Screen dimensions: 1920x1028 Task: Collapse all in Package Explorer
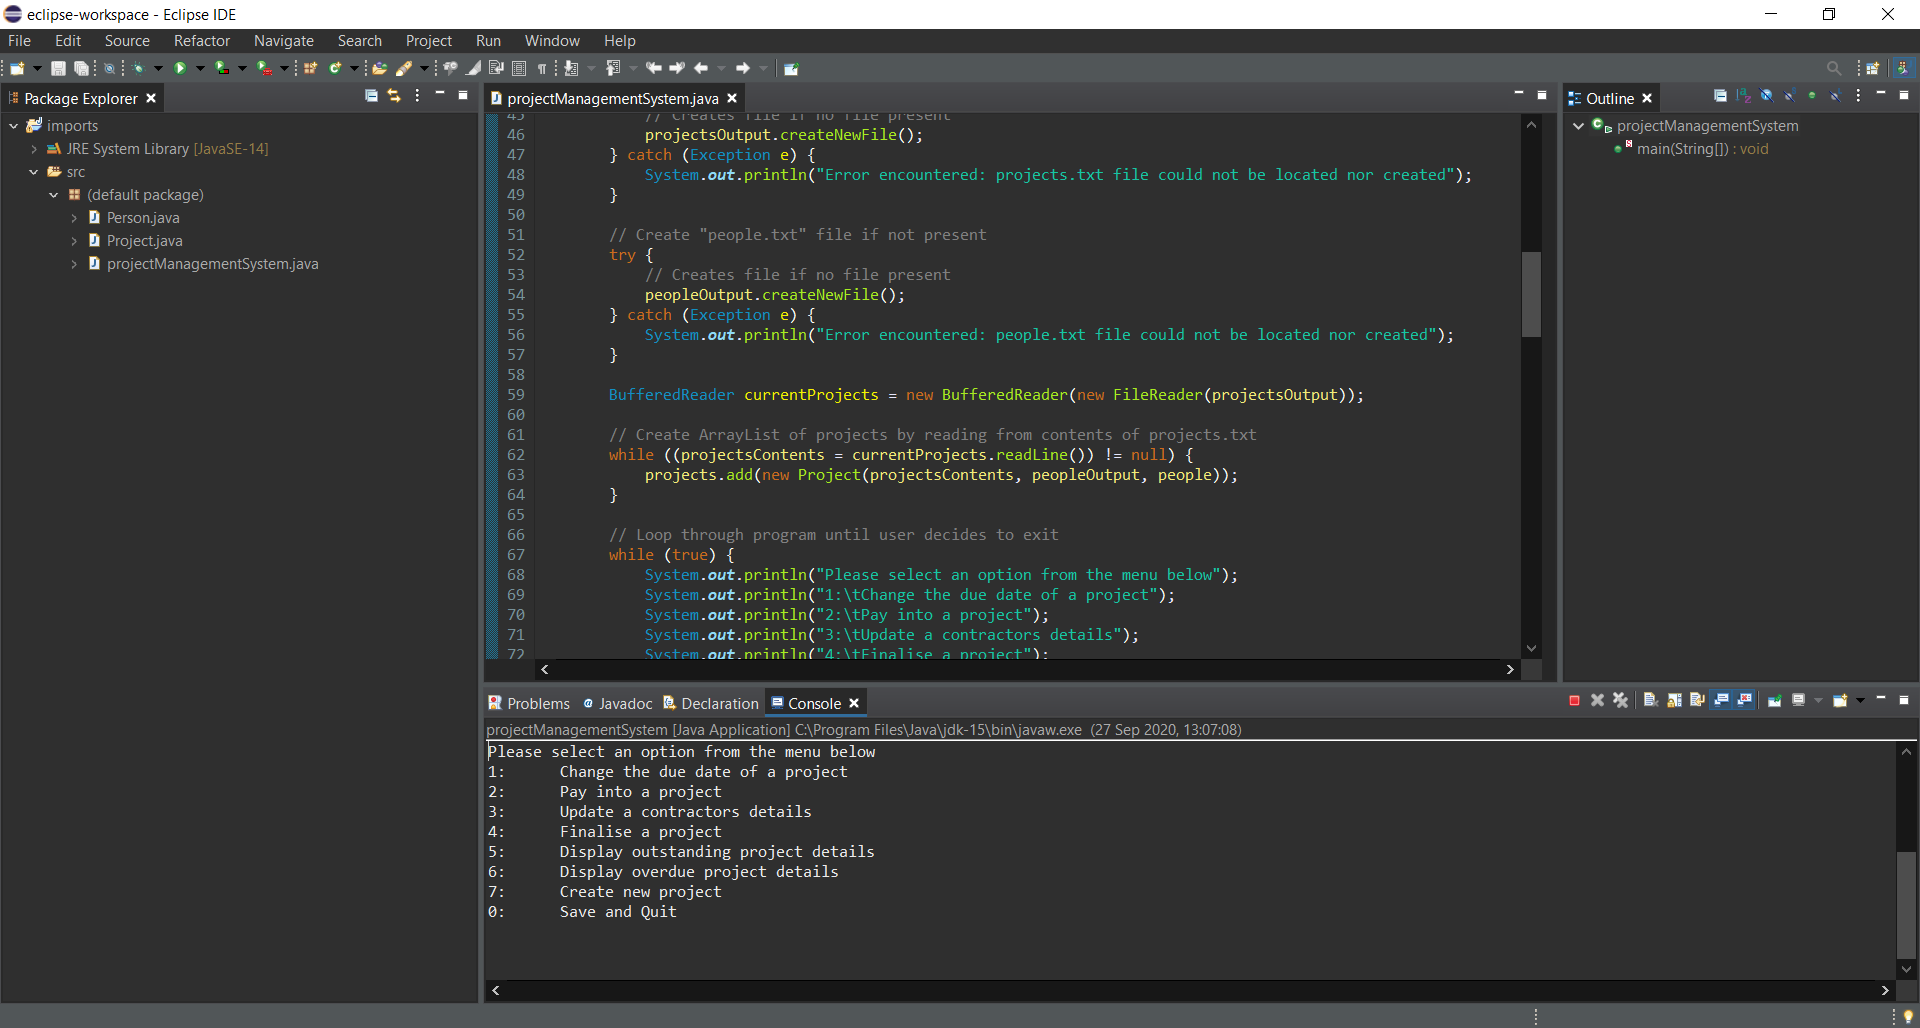[x=371, y=96]
